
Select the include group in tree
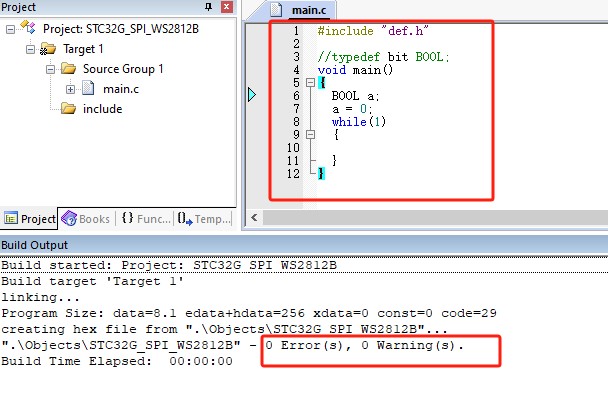click(x=102, y=109)
